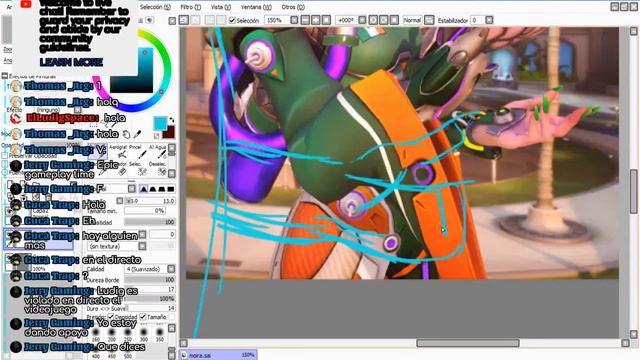
Task: Open the Calidad 4 (Suavizado) dropdown
Action: pyautogui.click(x=171, y=269)
